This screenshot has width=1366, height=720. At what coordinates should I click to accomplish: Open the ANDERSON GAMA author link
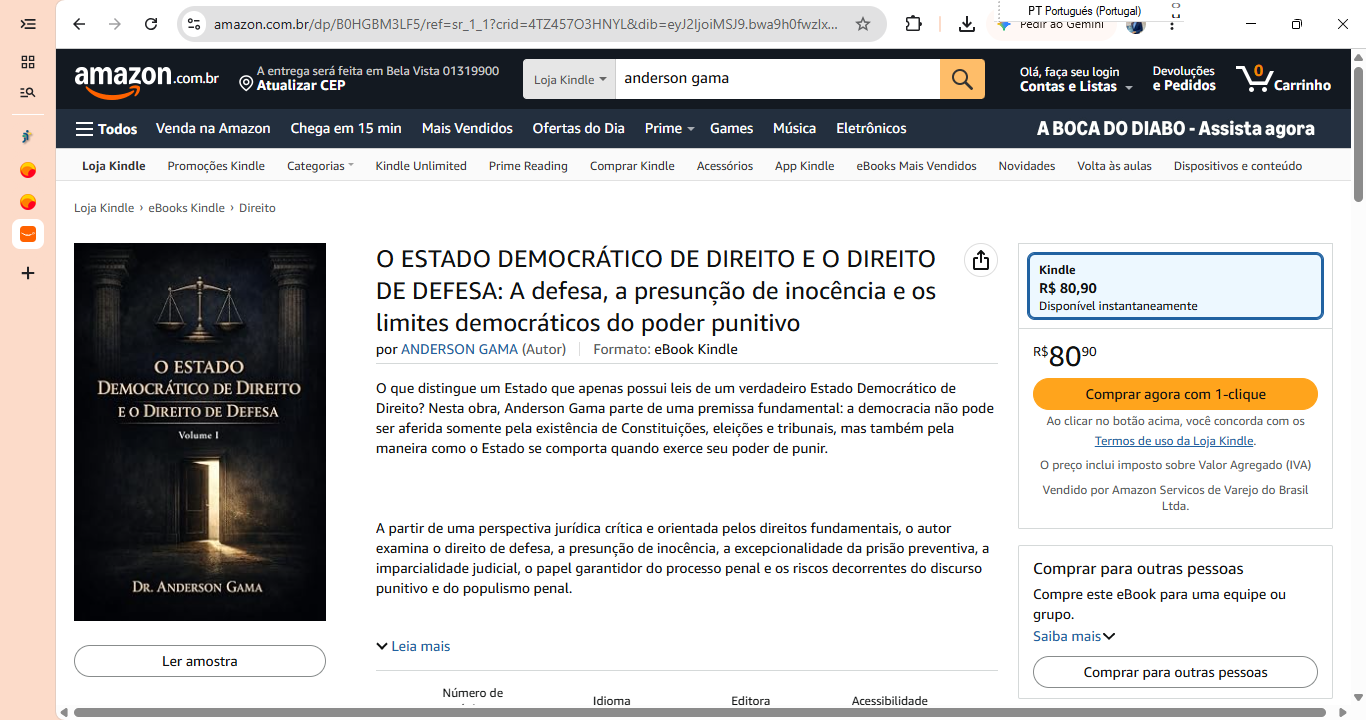459,349
